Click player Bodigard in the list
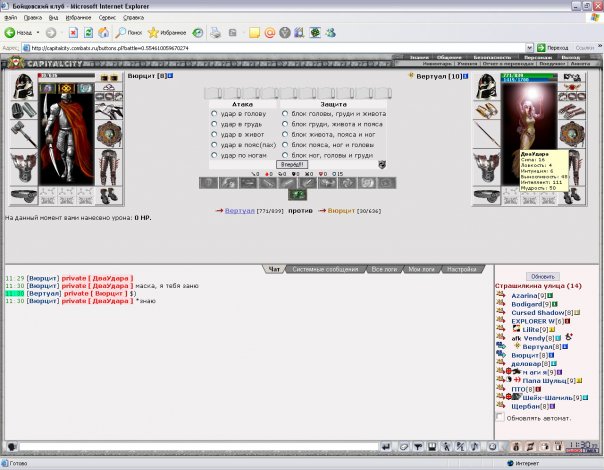The image size is (604, 470). [x=525, y=304]
